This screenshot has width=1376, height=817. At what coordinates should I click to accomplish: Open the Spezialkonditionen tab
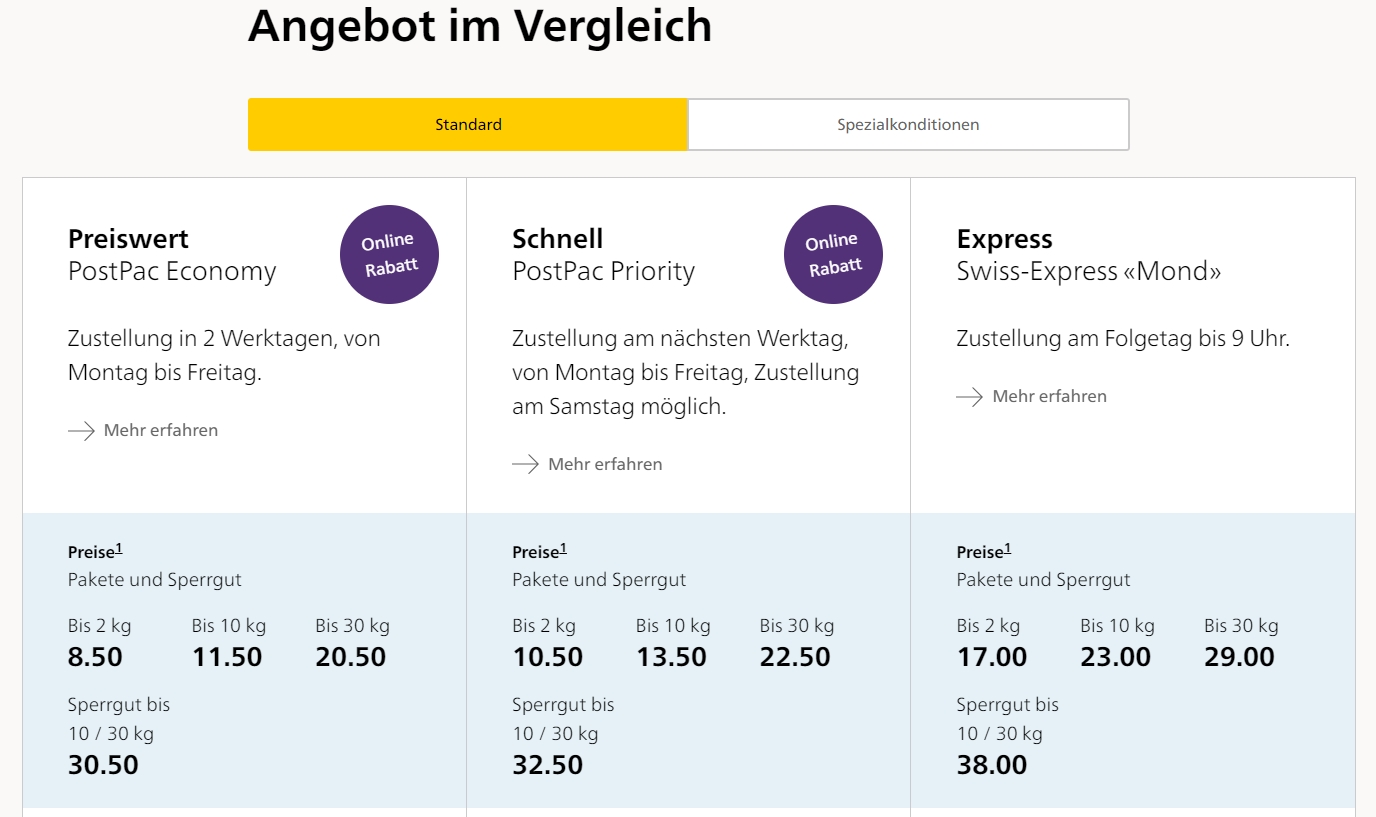tap(908, 125)
